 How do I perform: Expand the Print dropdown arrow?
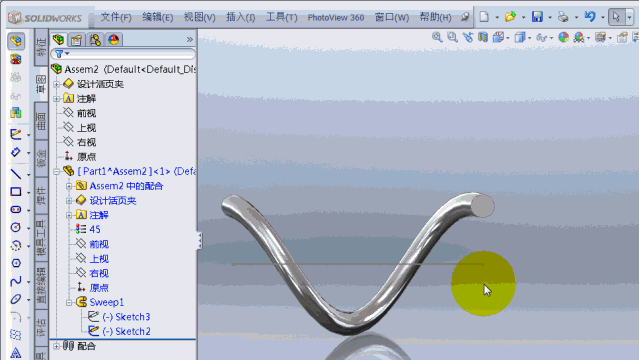(576, 18)
